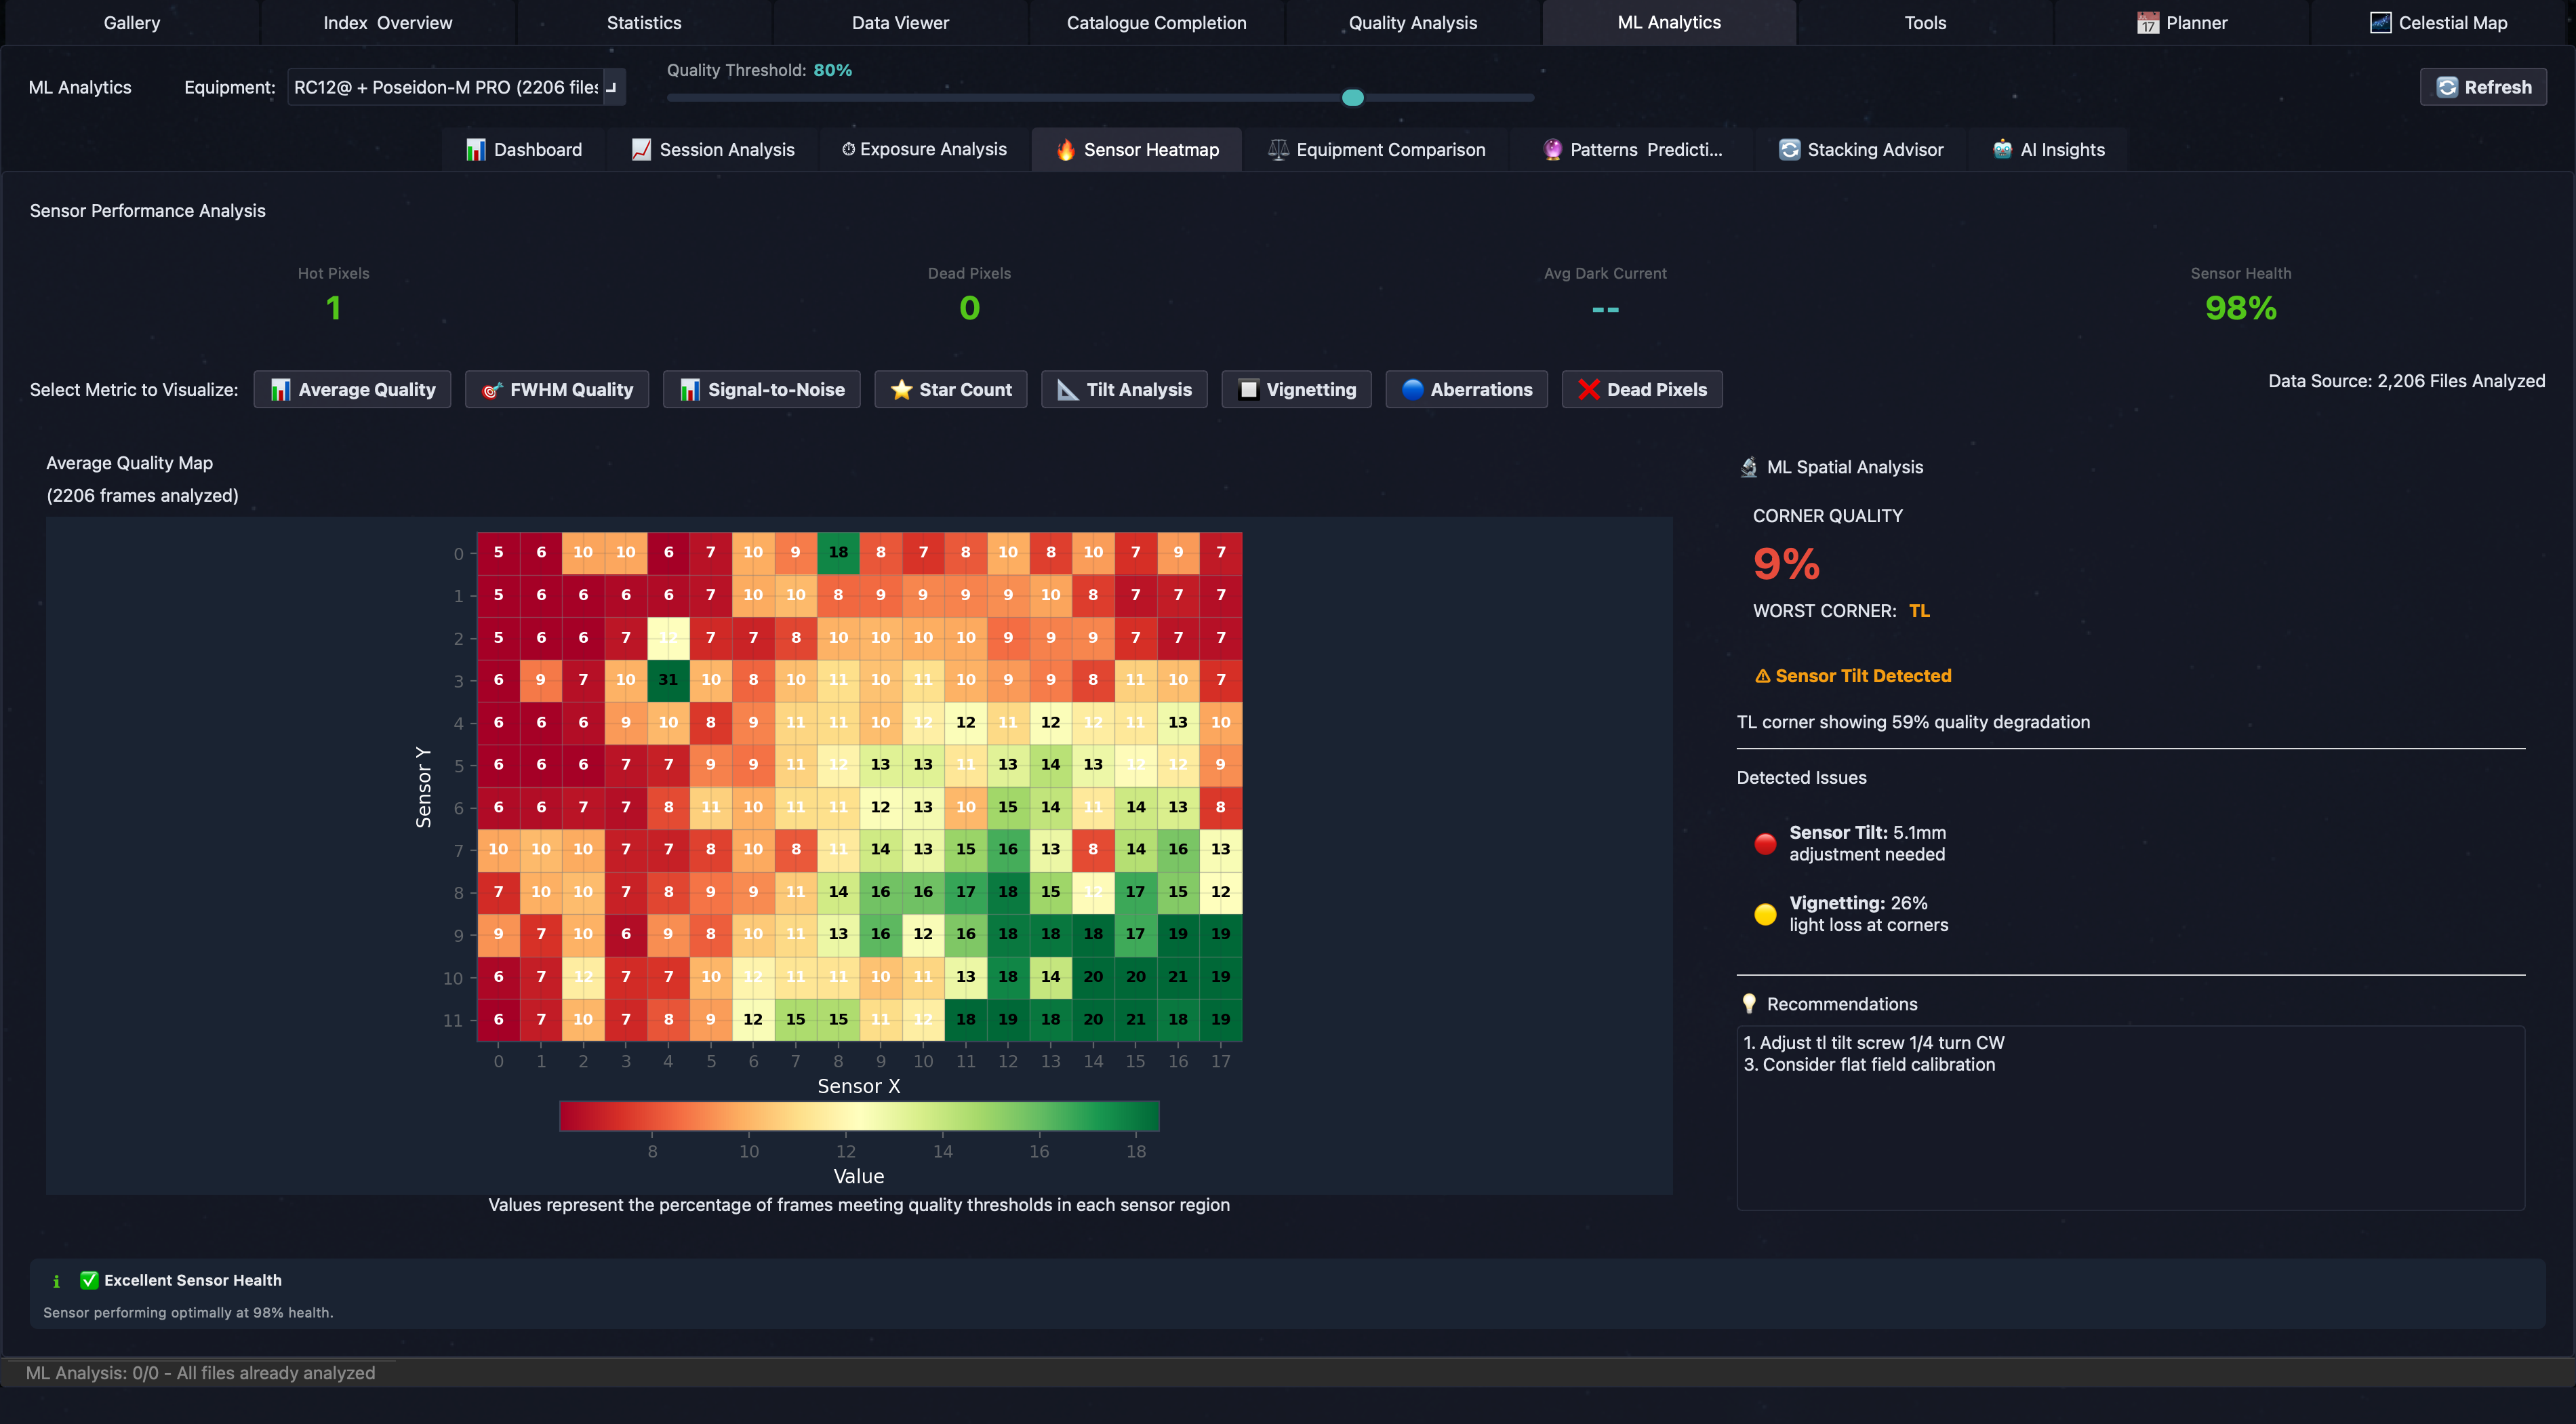Select the Star Count metric
Screen dimensions: 2576x1424
point(950,390)
